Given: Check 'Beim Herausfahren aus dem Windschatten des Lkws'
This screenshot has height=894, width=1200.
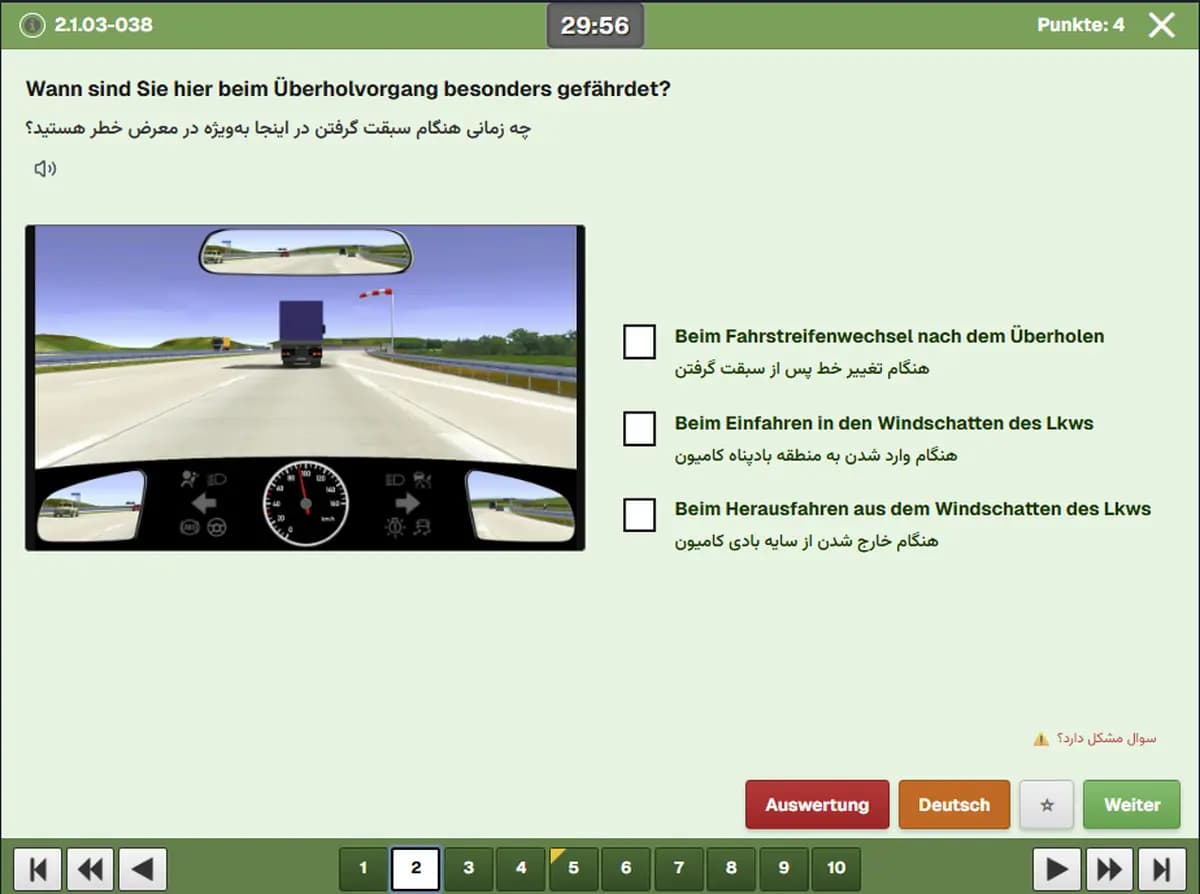Looking at the screenshot, I should pos(639,515).
